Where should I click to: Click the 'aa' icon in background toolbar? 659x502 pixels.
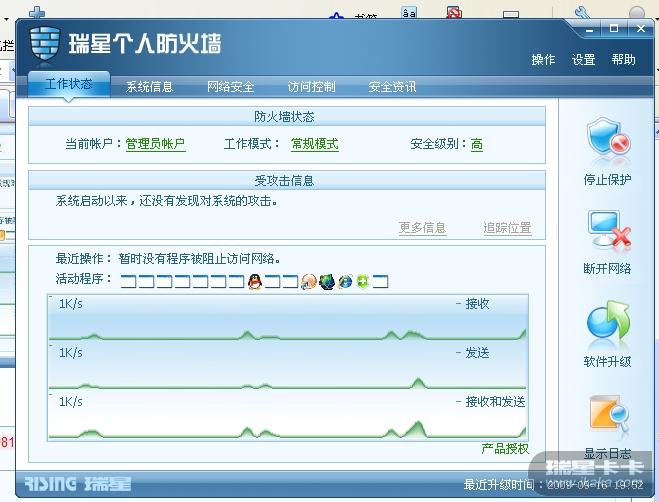(x=409, y=12)
